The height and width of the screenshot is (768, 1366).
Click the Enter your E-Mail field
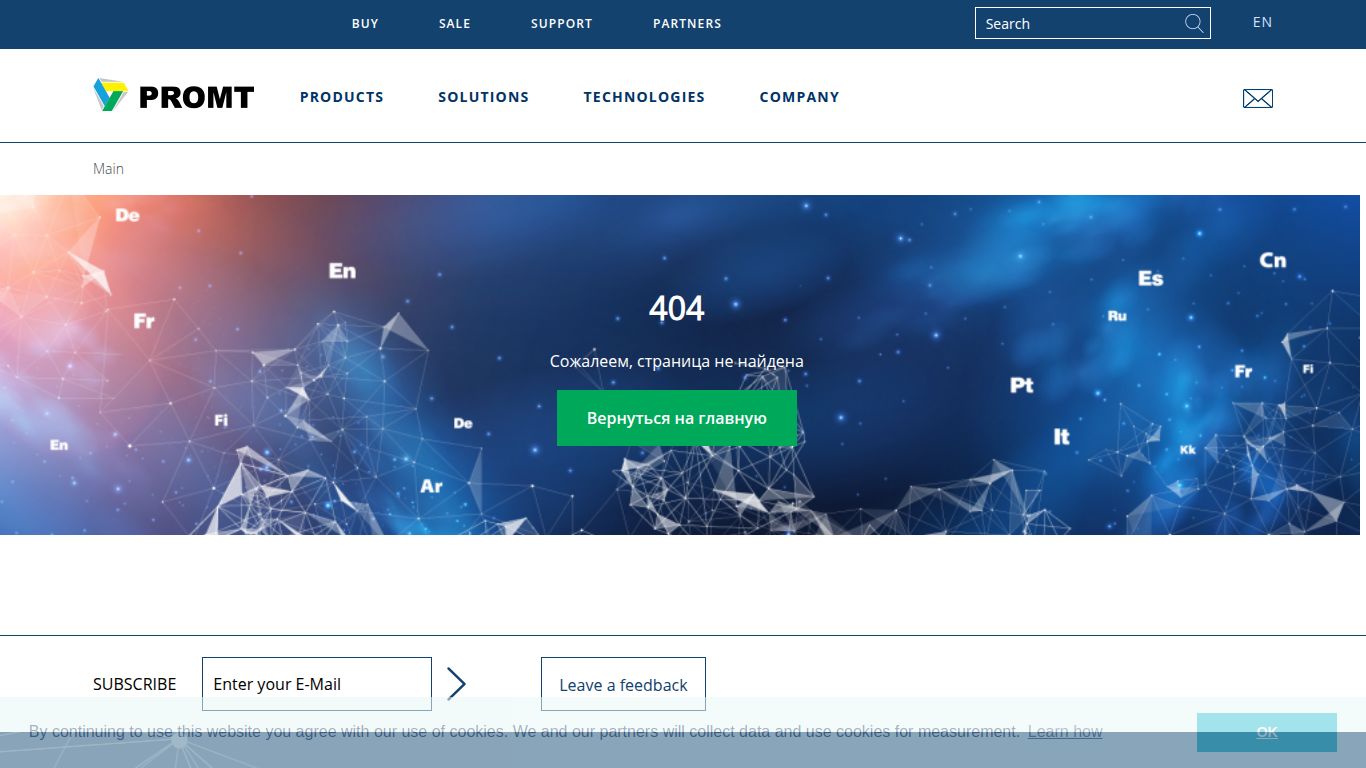click(316, 683)
